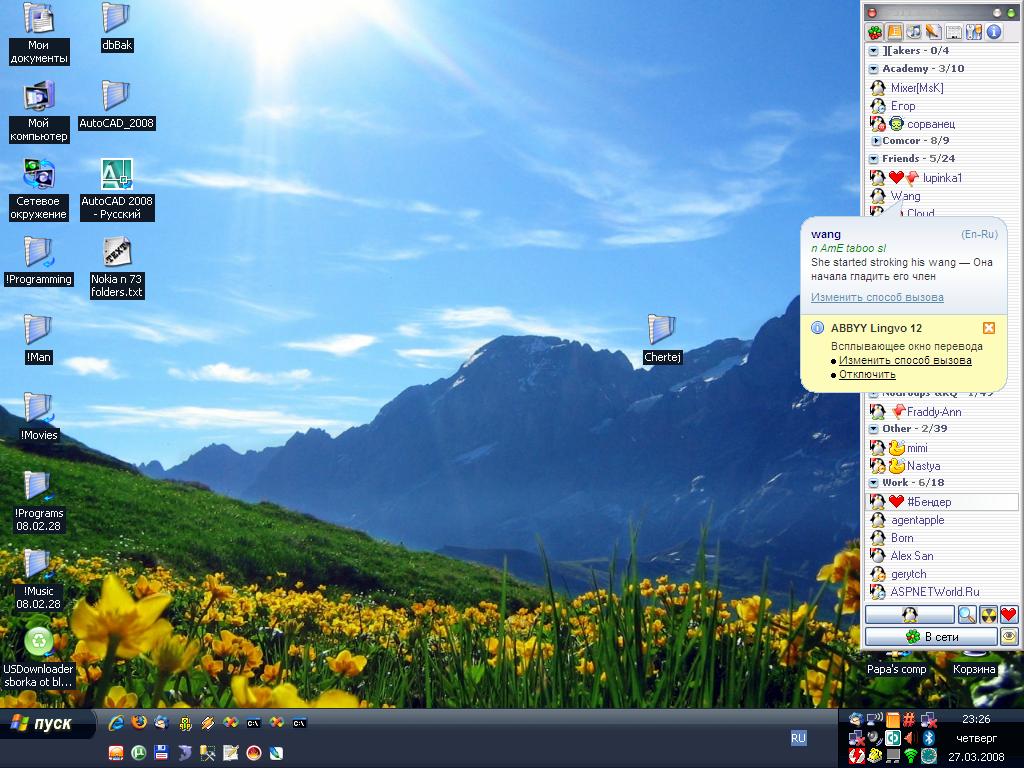
Task: Select the Nokia n 73 folders.txt file
Action: click(x=117, y=268)
